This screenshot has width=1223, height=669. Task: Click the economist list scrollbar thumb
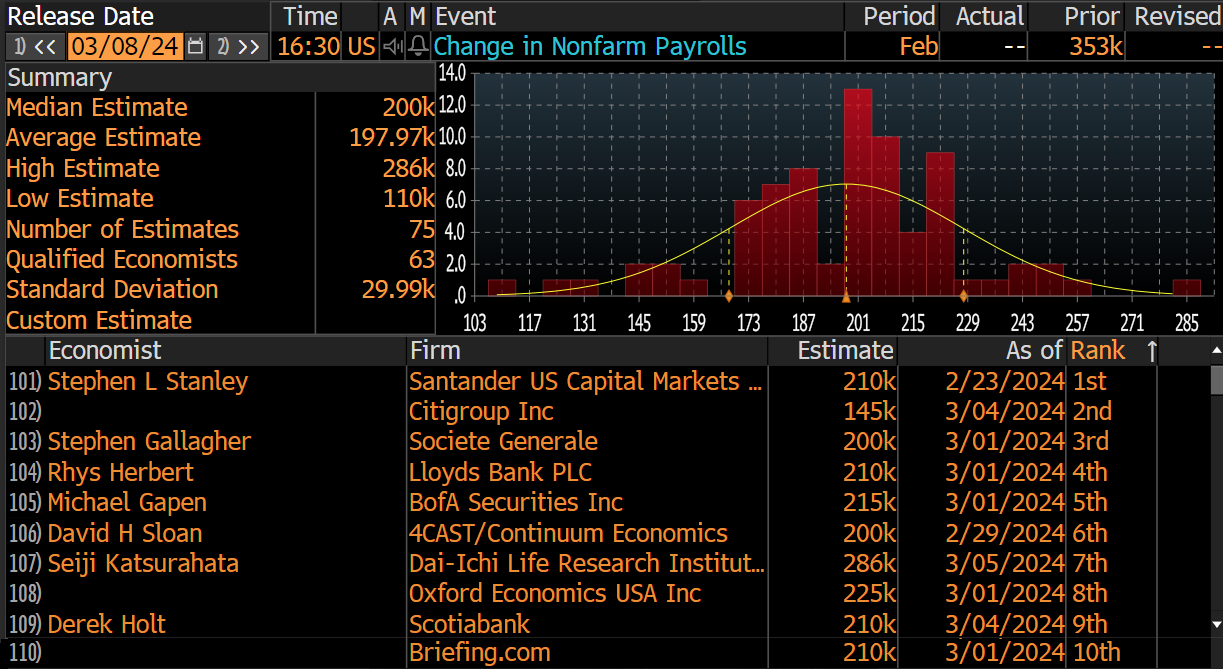1216,381
